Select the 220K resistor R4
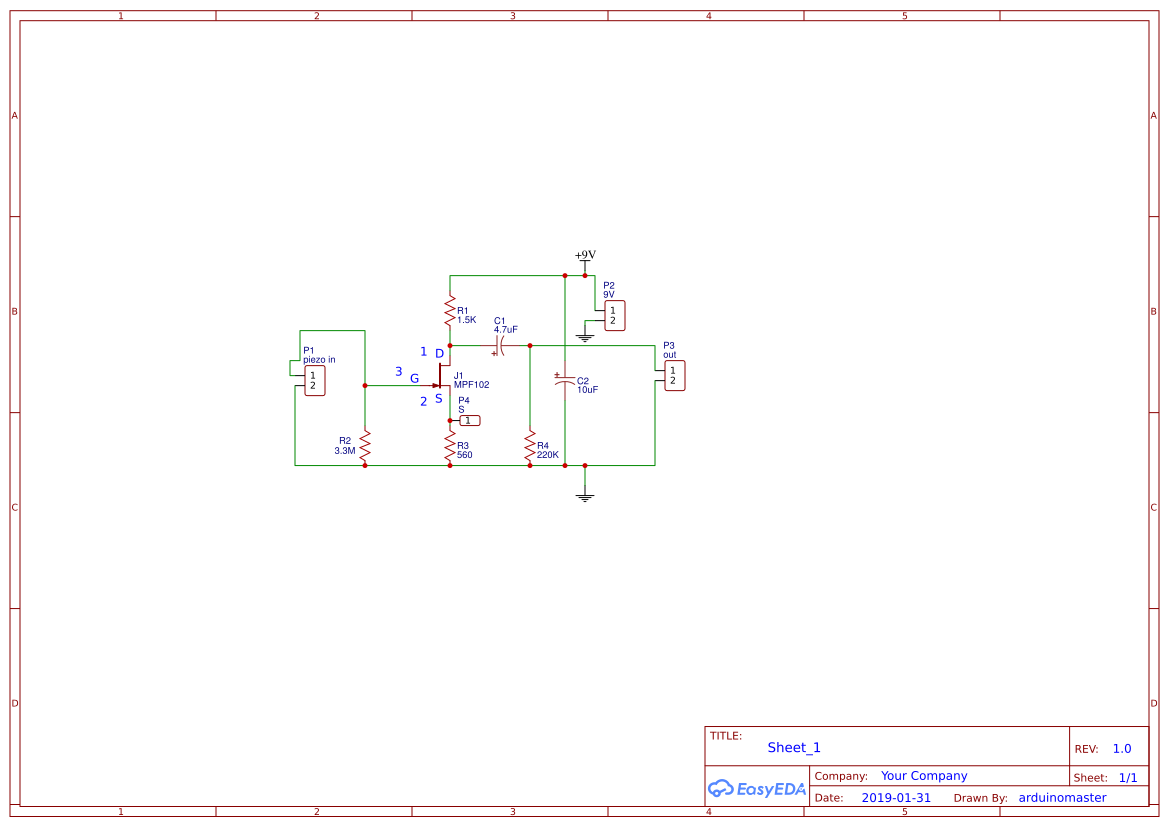The image size is (1169, 827). pos(530,447)
